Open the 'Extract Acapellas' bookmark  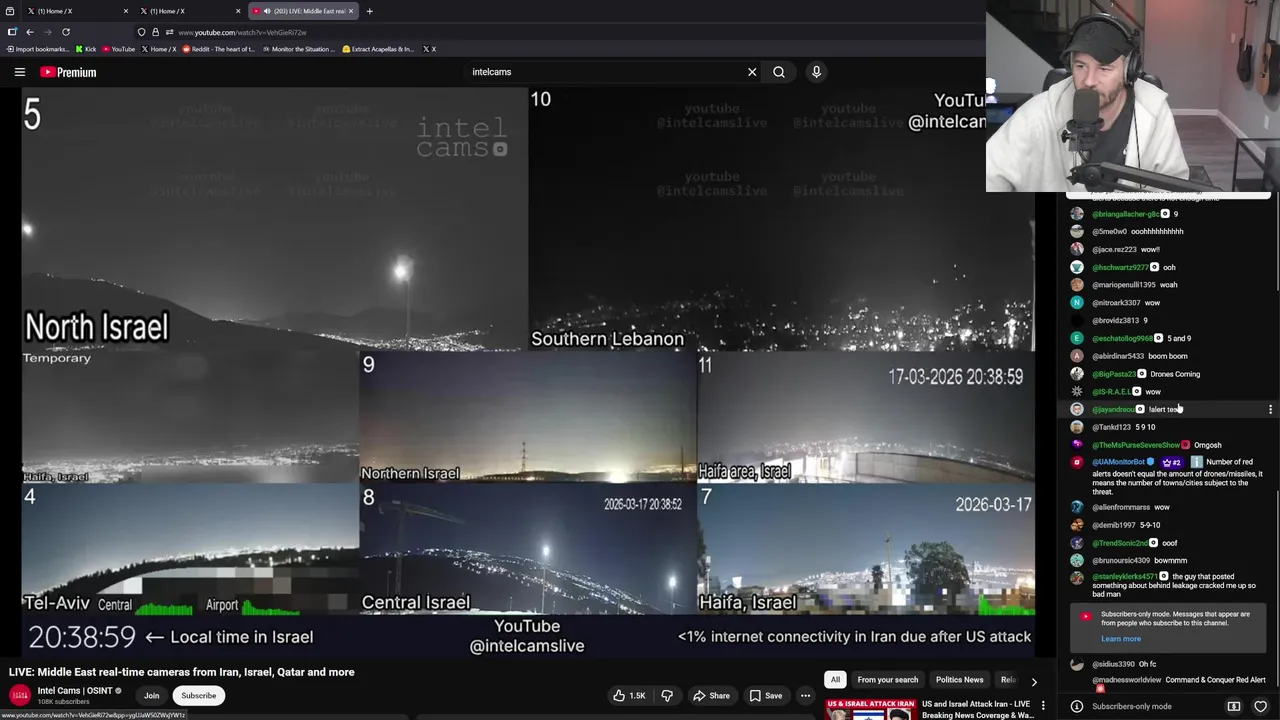(378, 49)
